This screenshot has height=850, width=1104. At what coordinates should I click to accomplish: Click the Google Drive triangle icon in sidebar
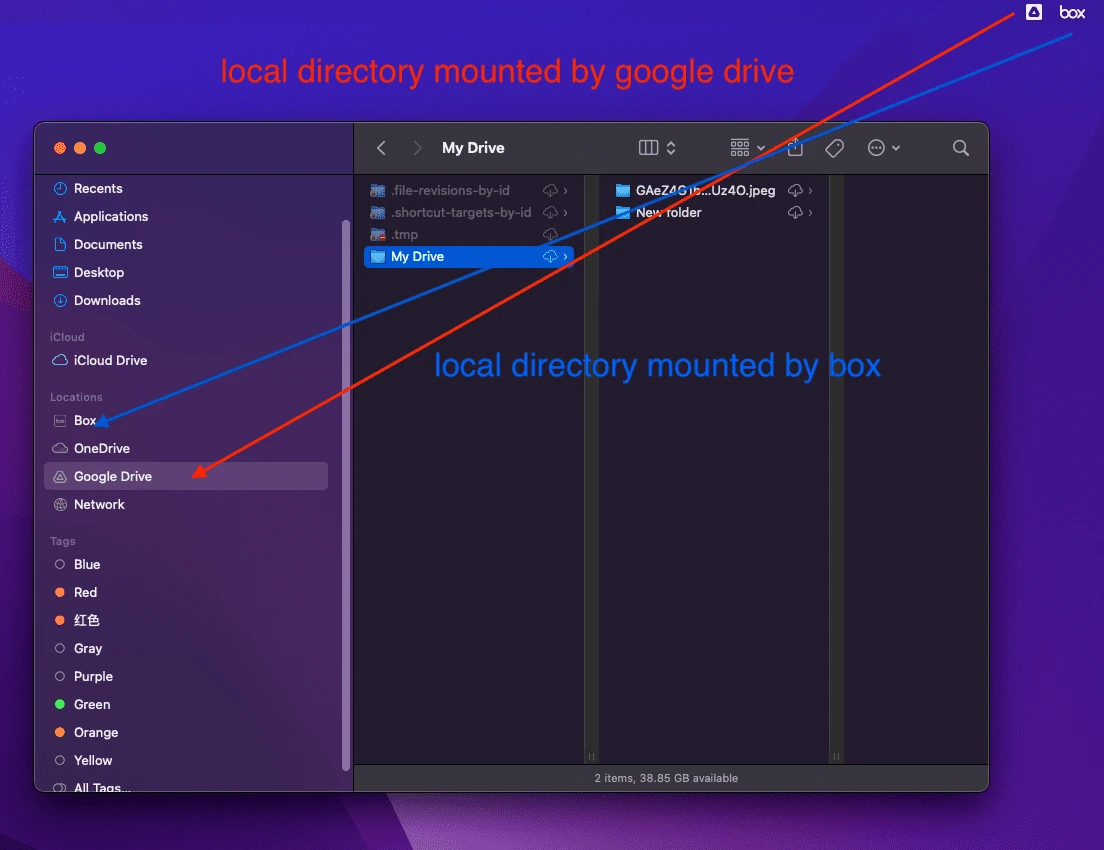(x=61, y=477)
